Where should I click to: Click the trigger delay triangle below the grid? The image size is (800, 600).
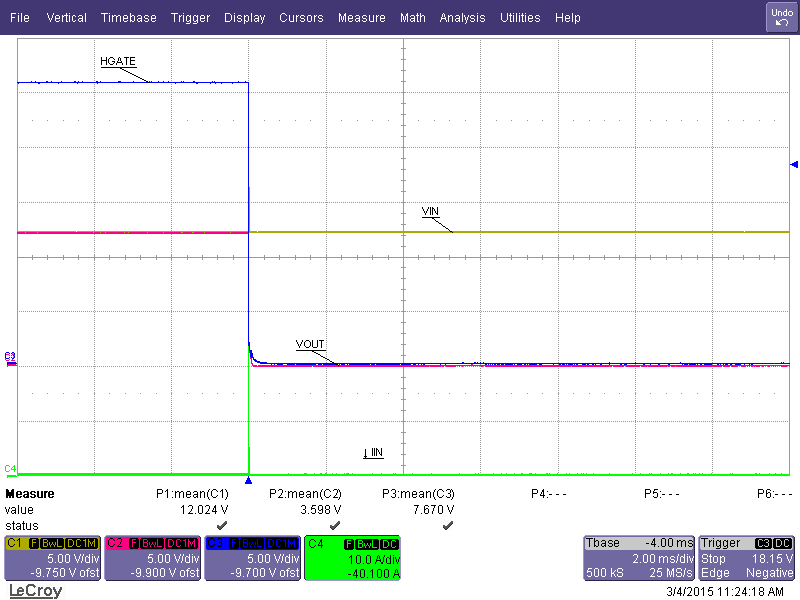(248, 481)
